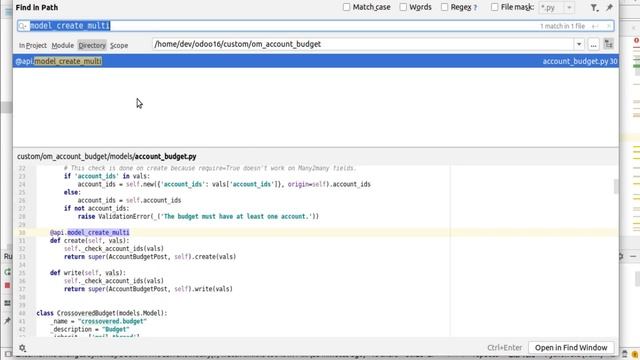Enable the File mask checkbox
640x360 pixels.
pyautogui.click(x=495, y=7)
